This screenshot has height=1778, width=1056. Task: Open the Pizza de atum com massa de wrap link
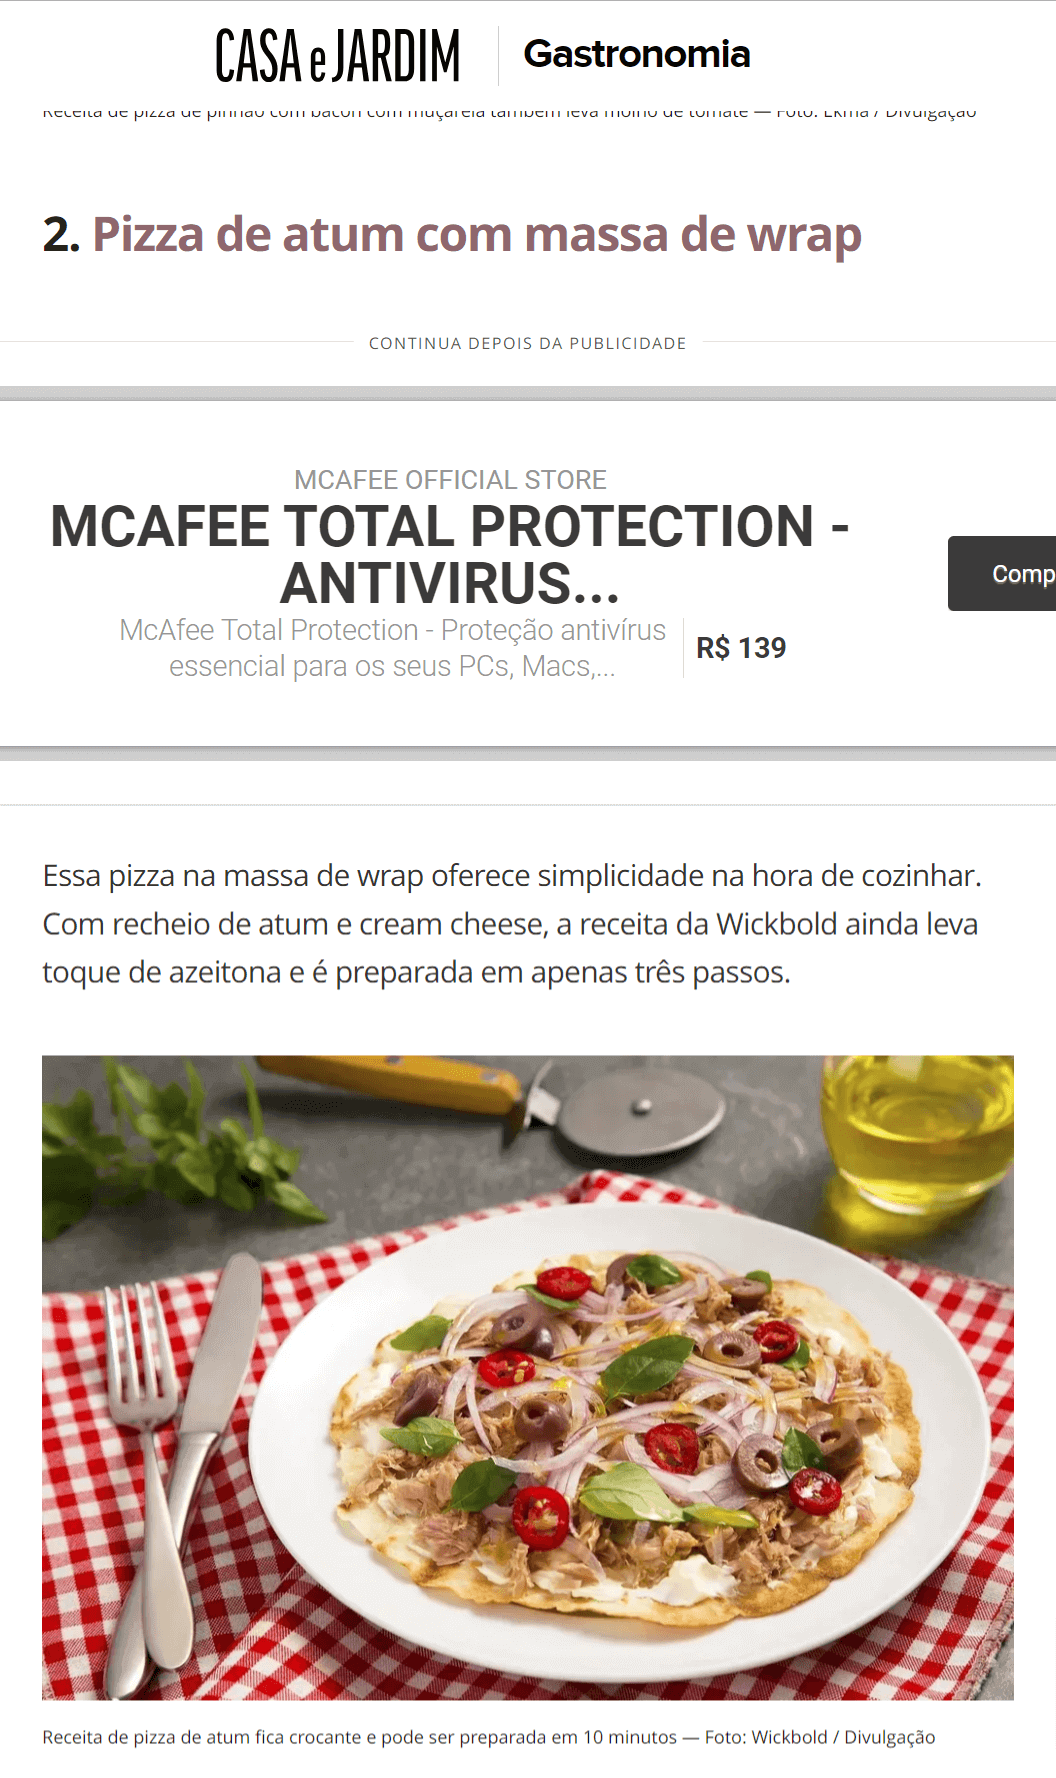click(477, 235)
